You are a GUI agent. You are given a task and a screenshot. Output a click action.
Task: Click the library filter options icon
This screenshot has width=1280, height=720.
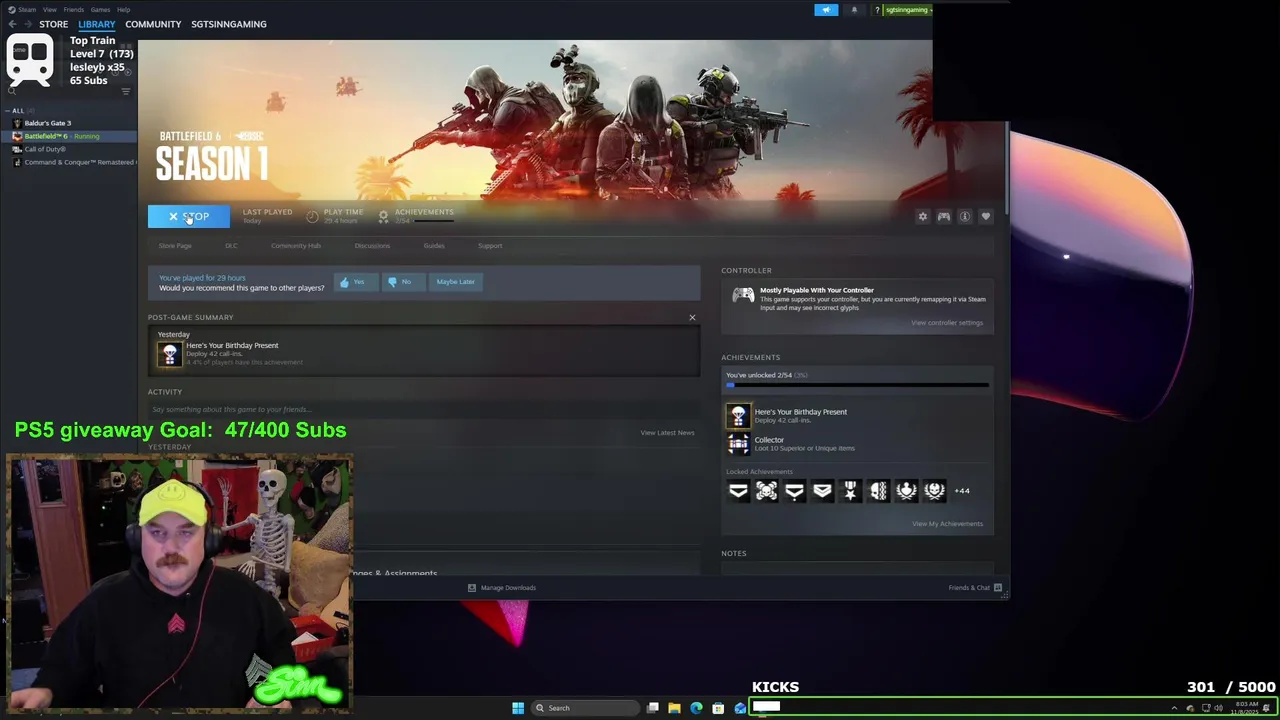pyautogui.click(x=126, y=91)
